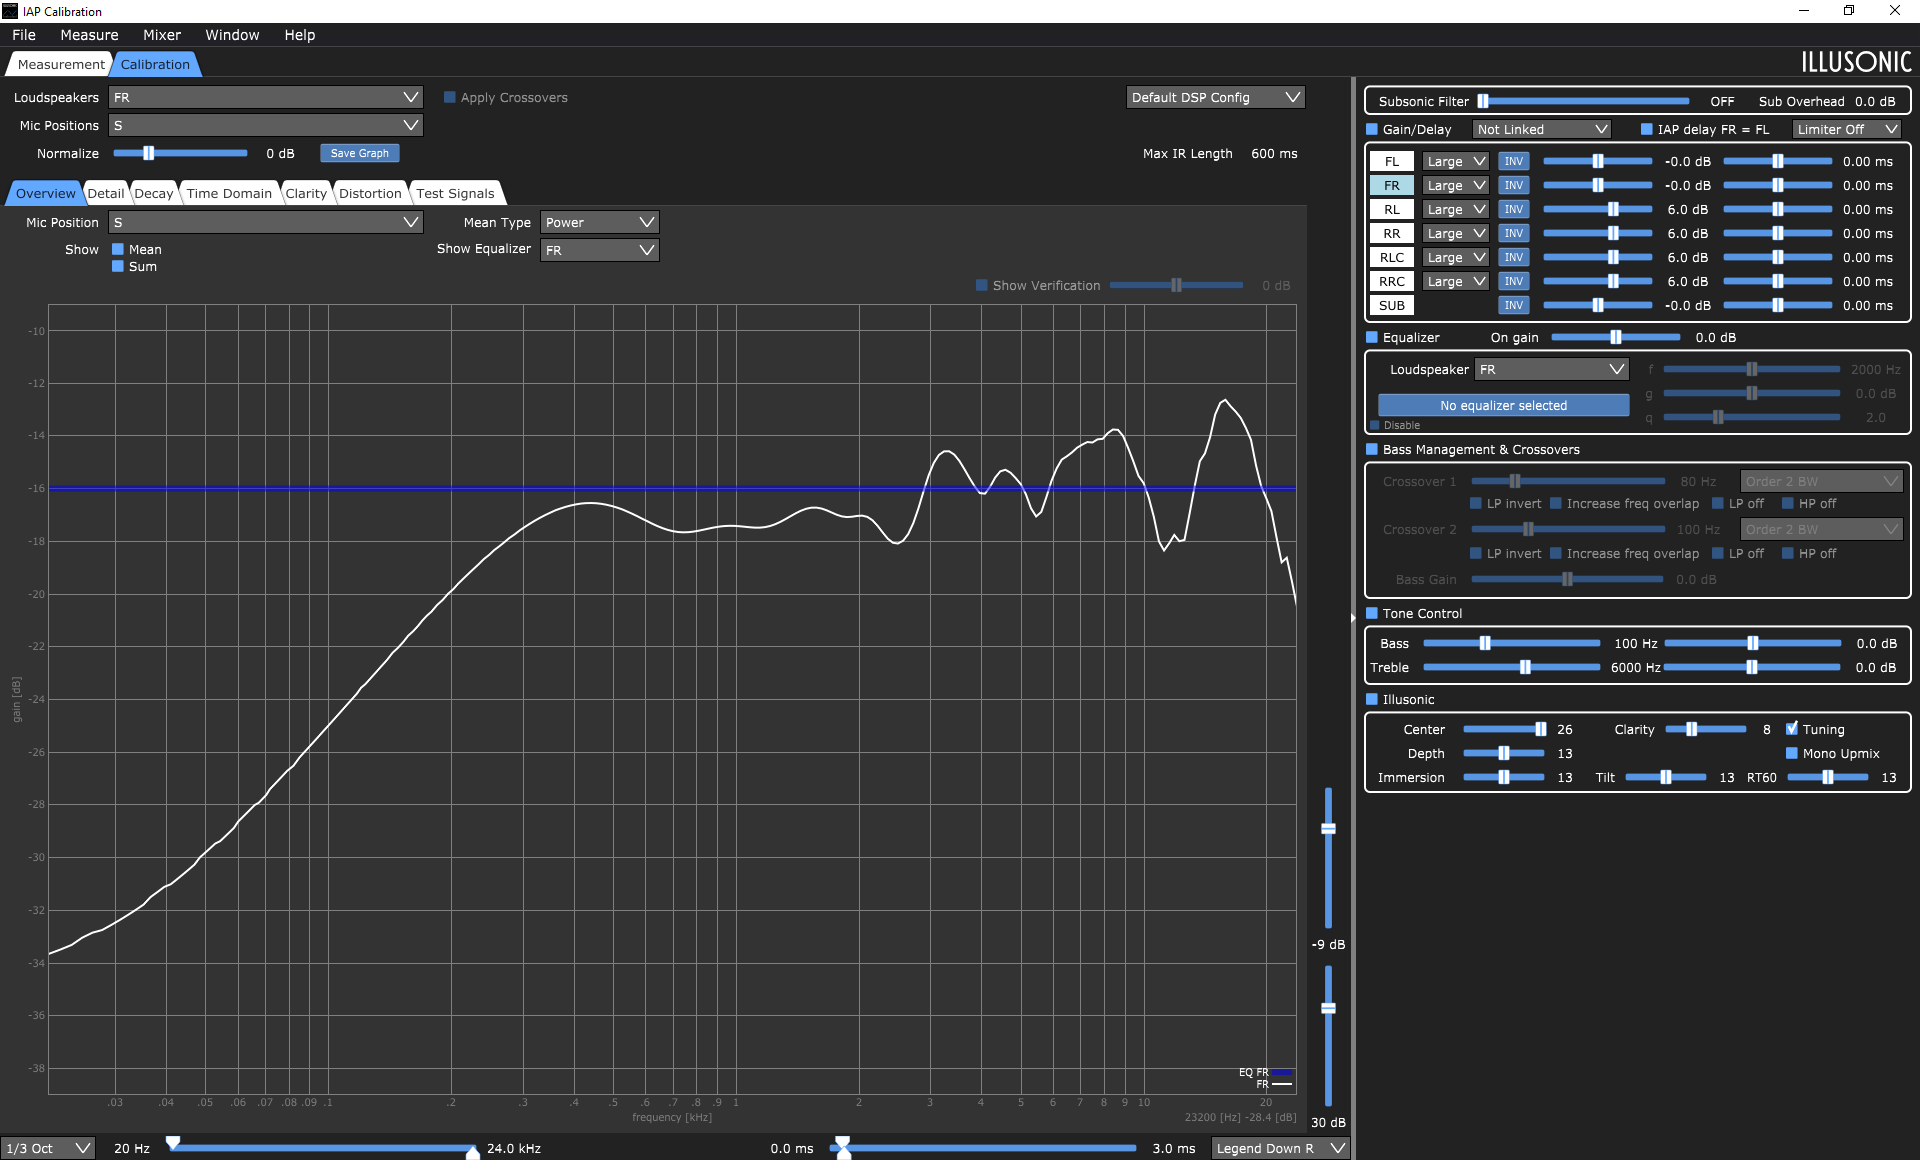Open the Default DSP Config dropdown
1920x1160 pixels.
[1215, 97]
